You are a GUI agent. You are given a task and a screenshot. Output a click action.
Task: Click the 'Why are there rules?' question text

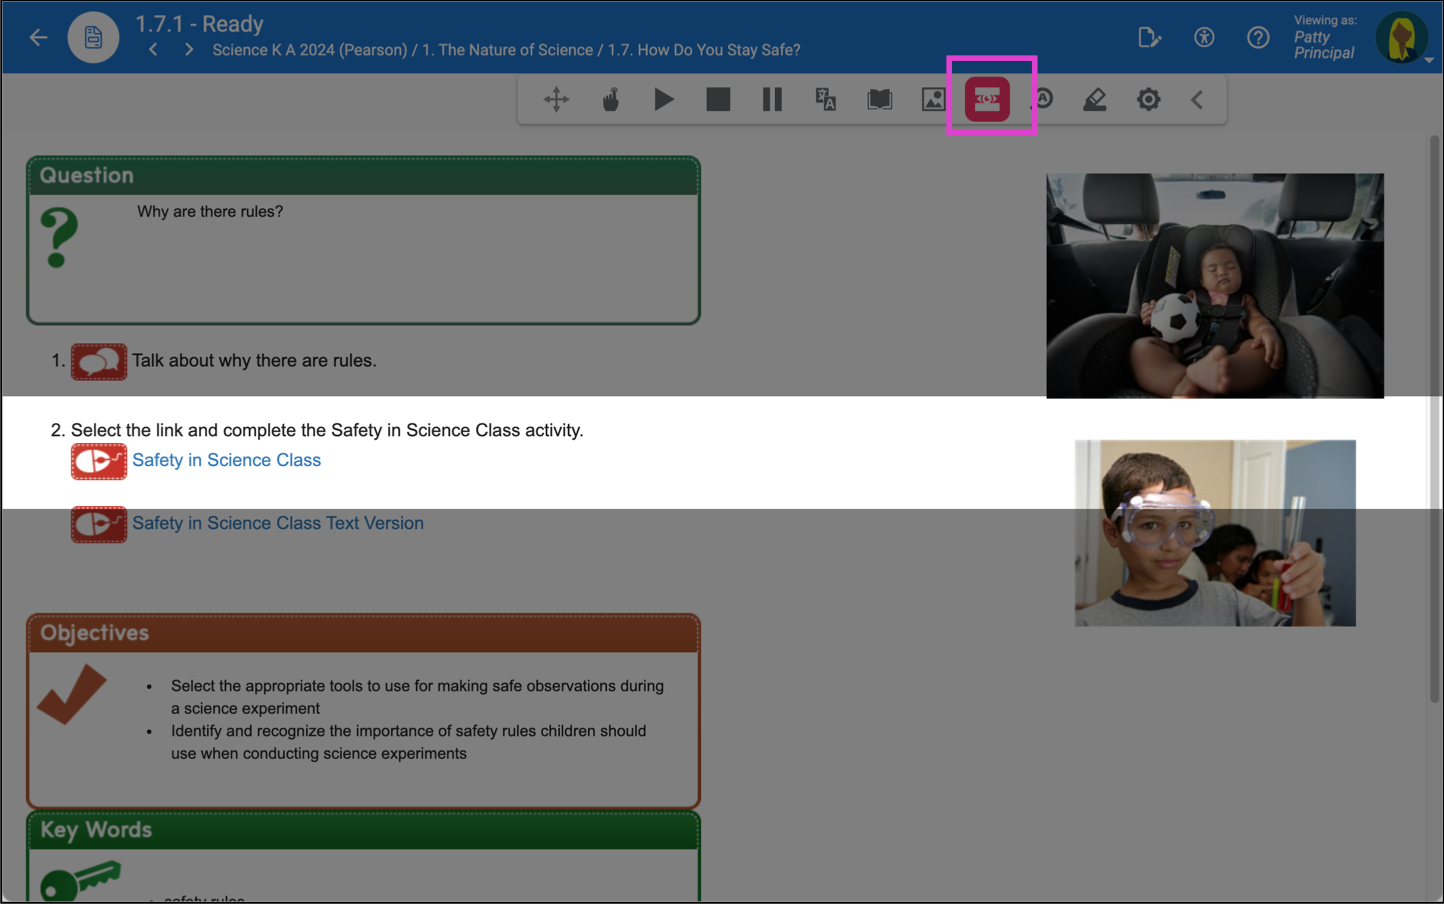tap(210, 212)
